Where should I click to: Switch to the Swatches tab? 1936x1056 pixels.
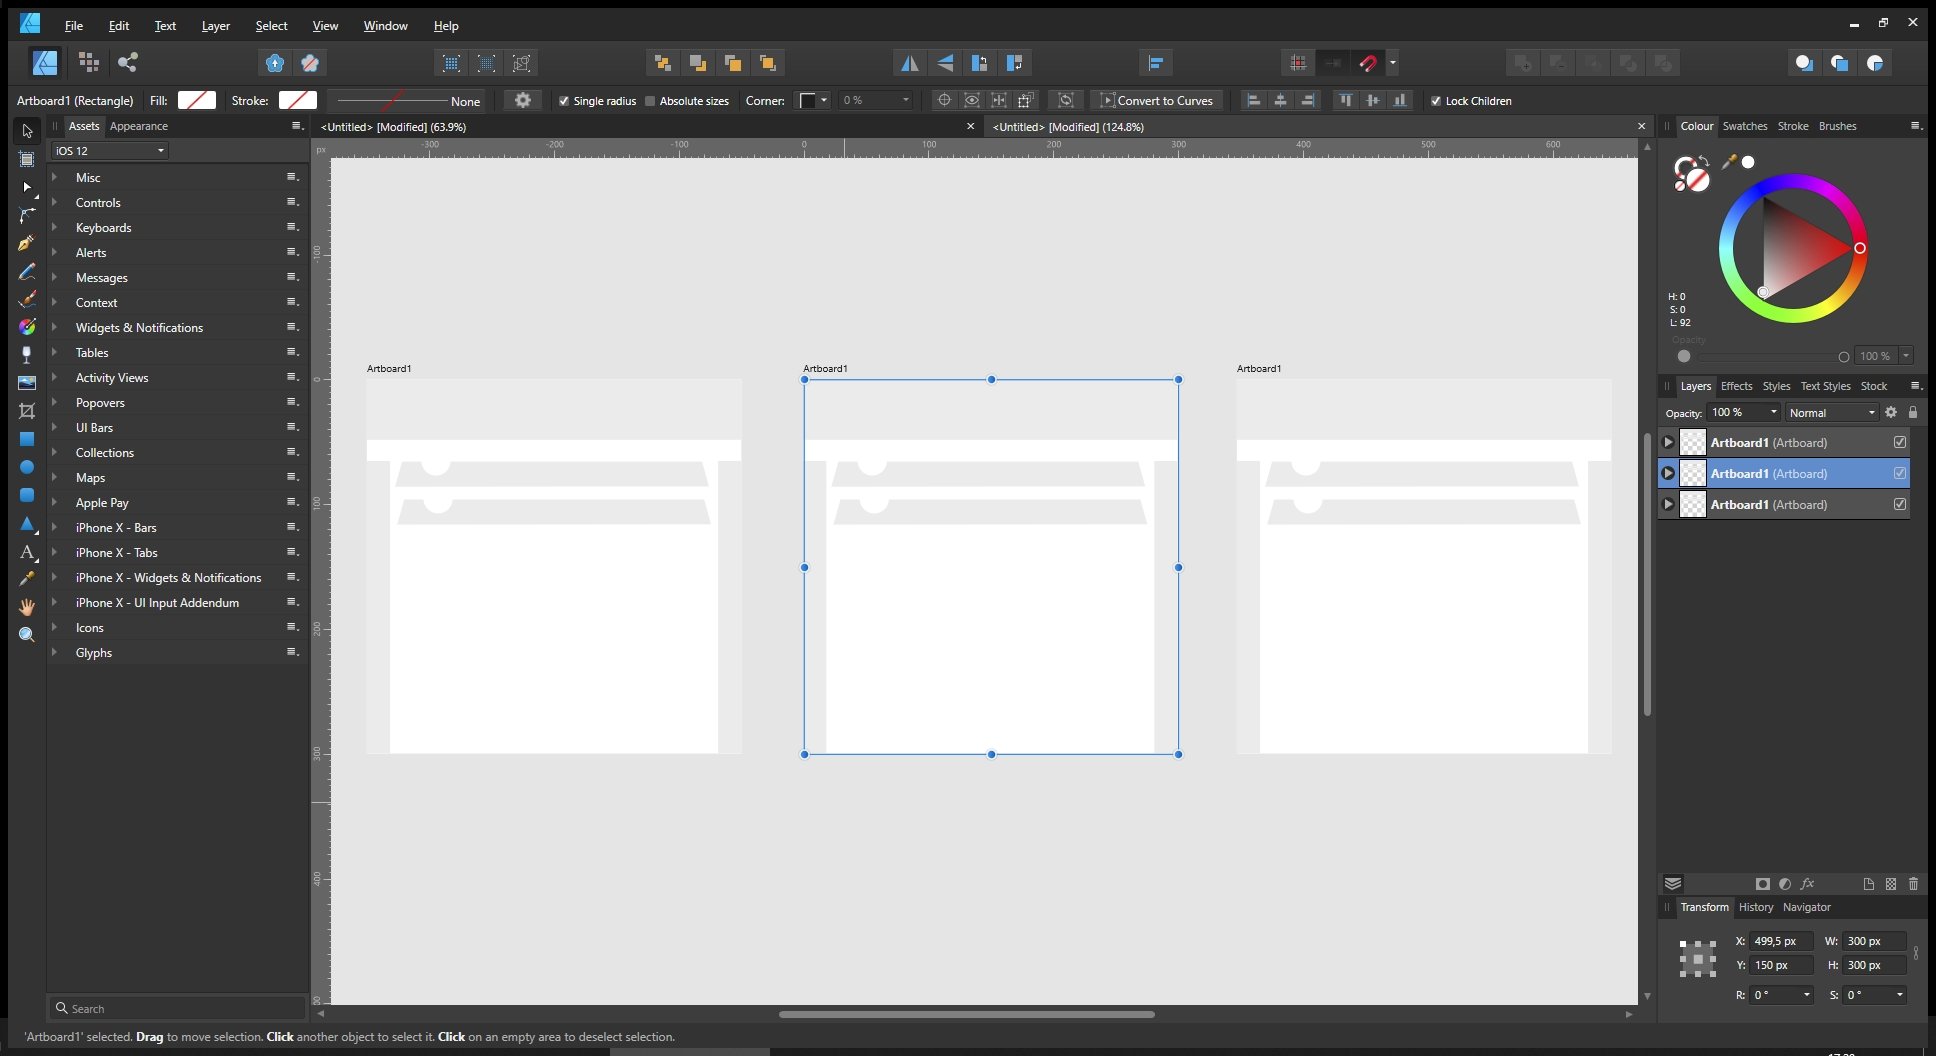point(1746,126)
